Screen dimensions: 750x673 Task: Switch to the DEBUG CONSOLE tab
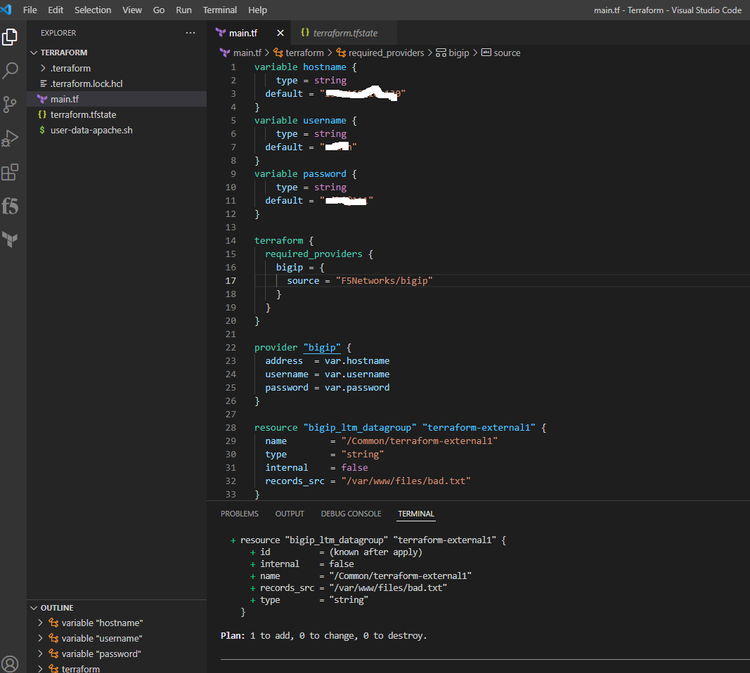point(350,514)
